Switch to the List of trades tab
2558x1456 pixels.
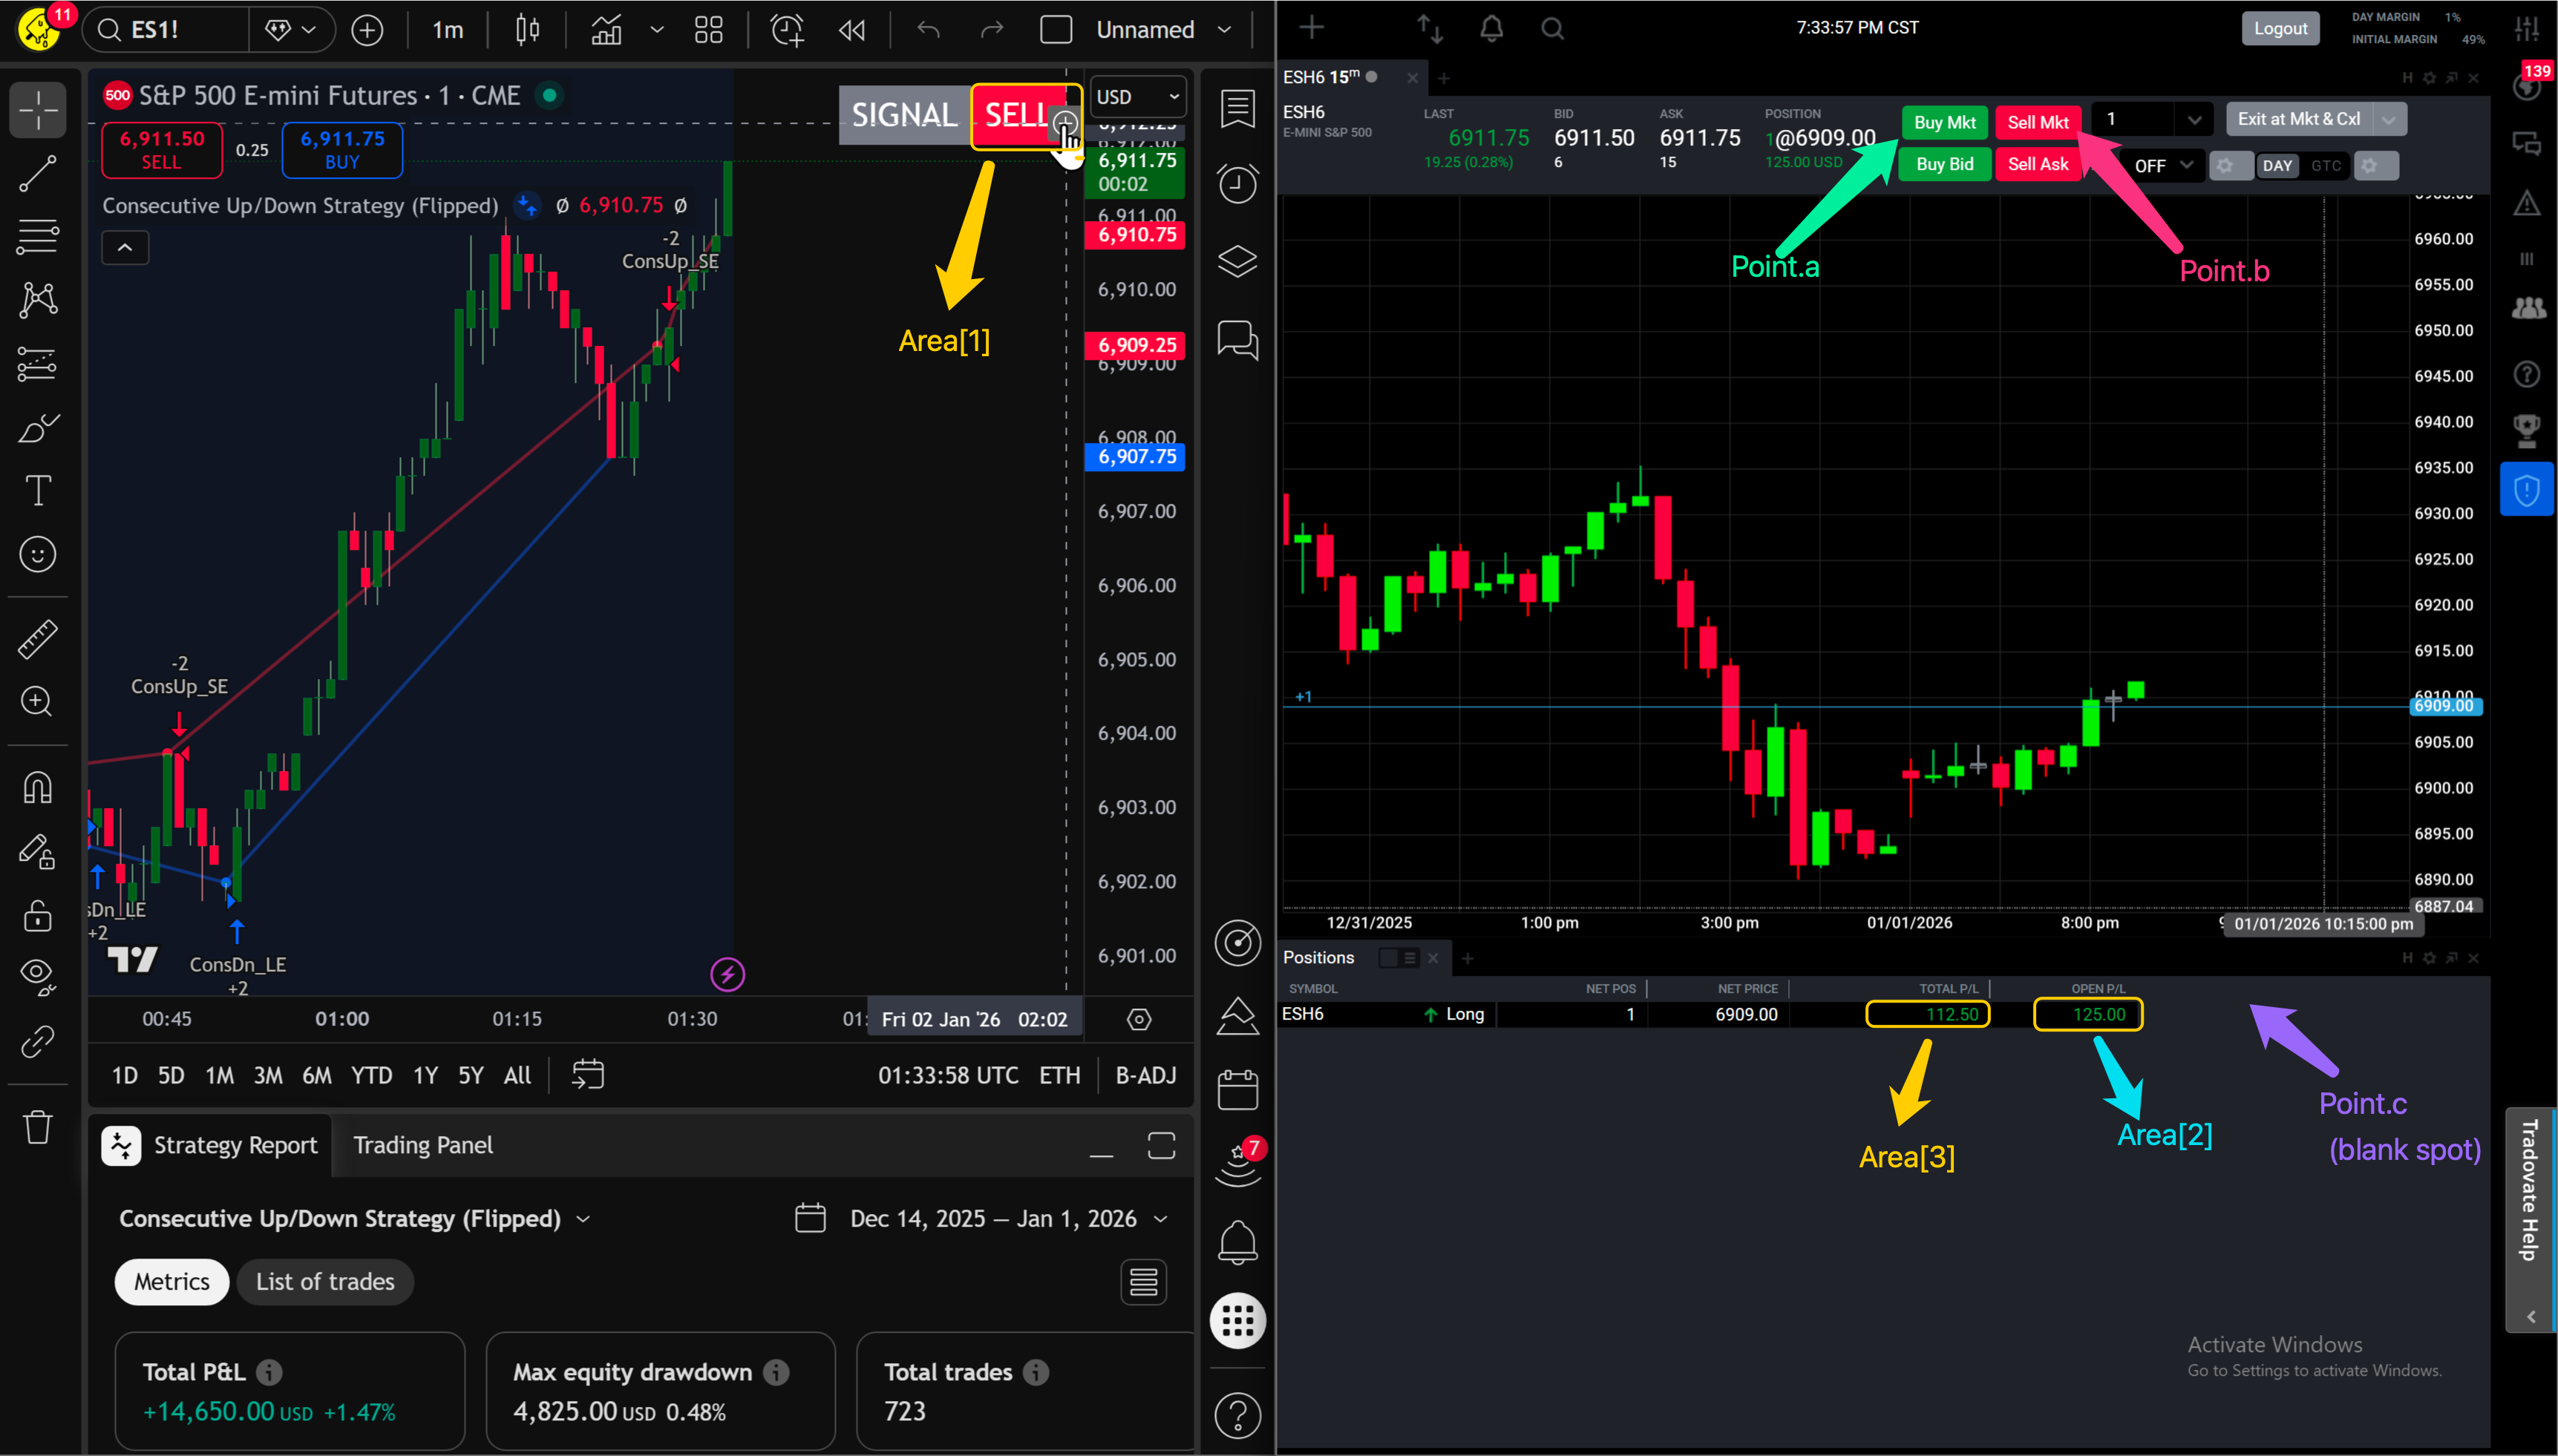tap(324, 1281)
